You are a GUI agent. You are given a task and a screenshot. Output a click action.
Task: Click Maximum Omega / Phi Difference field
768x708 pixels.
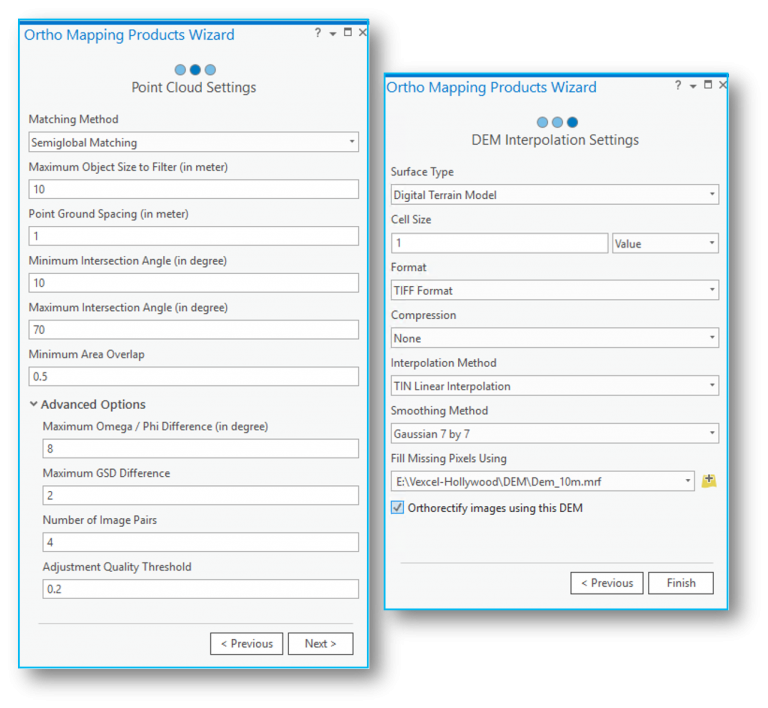coord(200,448)
